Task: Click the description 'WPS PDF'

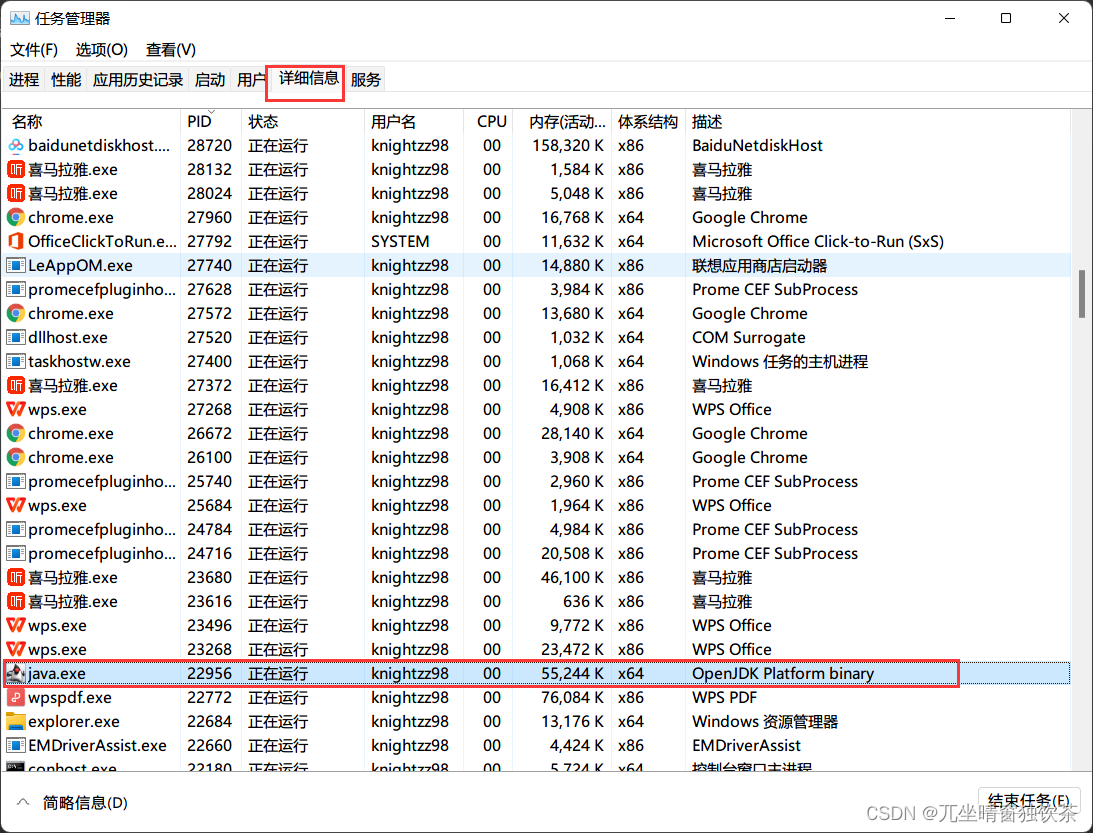Action: pyautogui.click(x=725, y=697)
